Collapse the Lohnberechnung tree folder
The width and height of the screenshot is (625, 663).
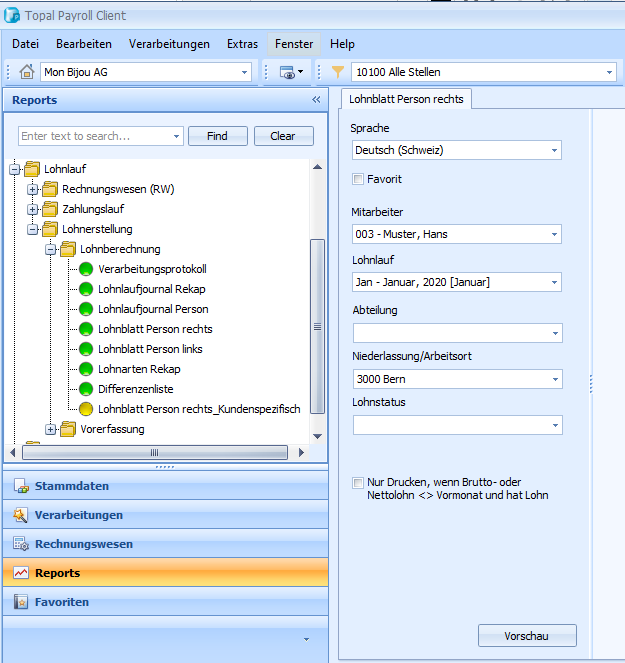(x=51, y=249)
